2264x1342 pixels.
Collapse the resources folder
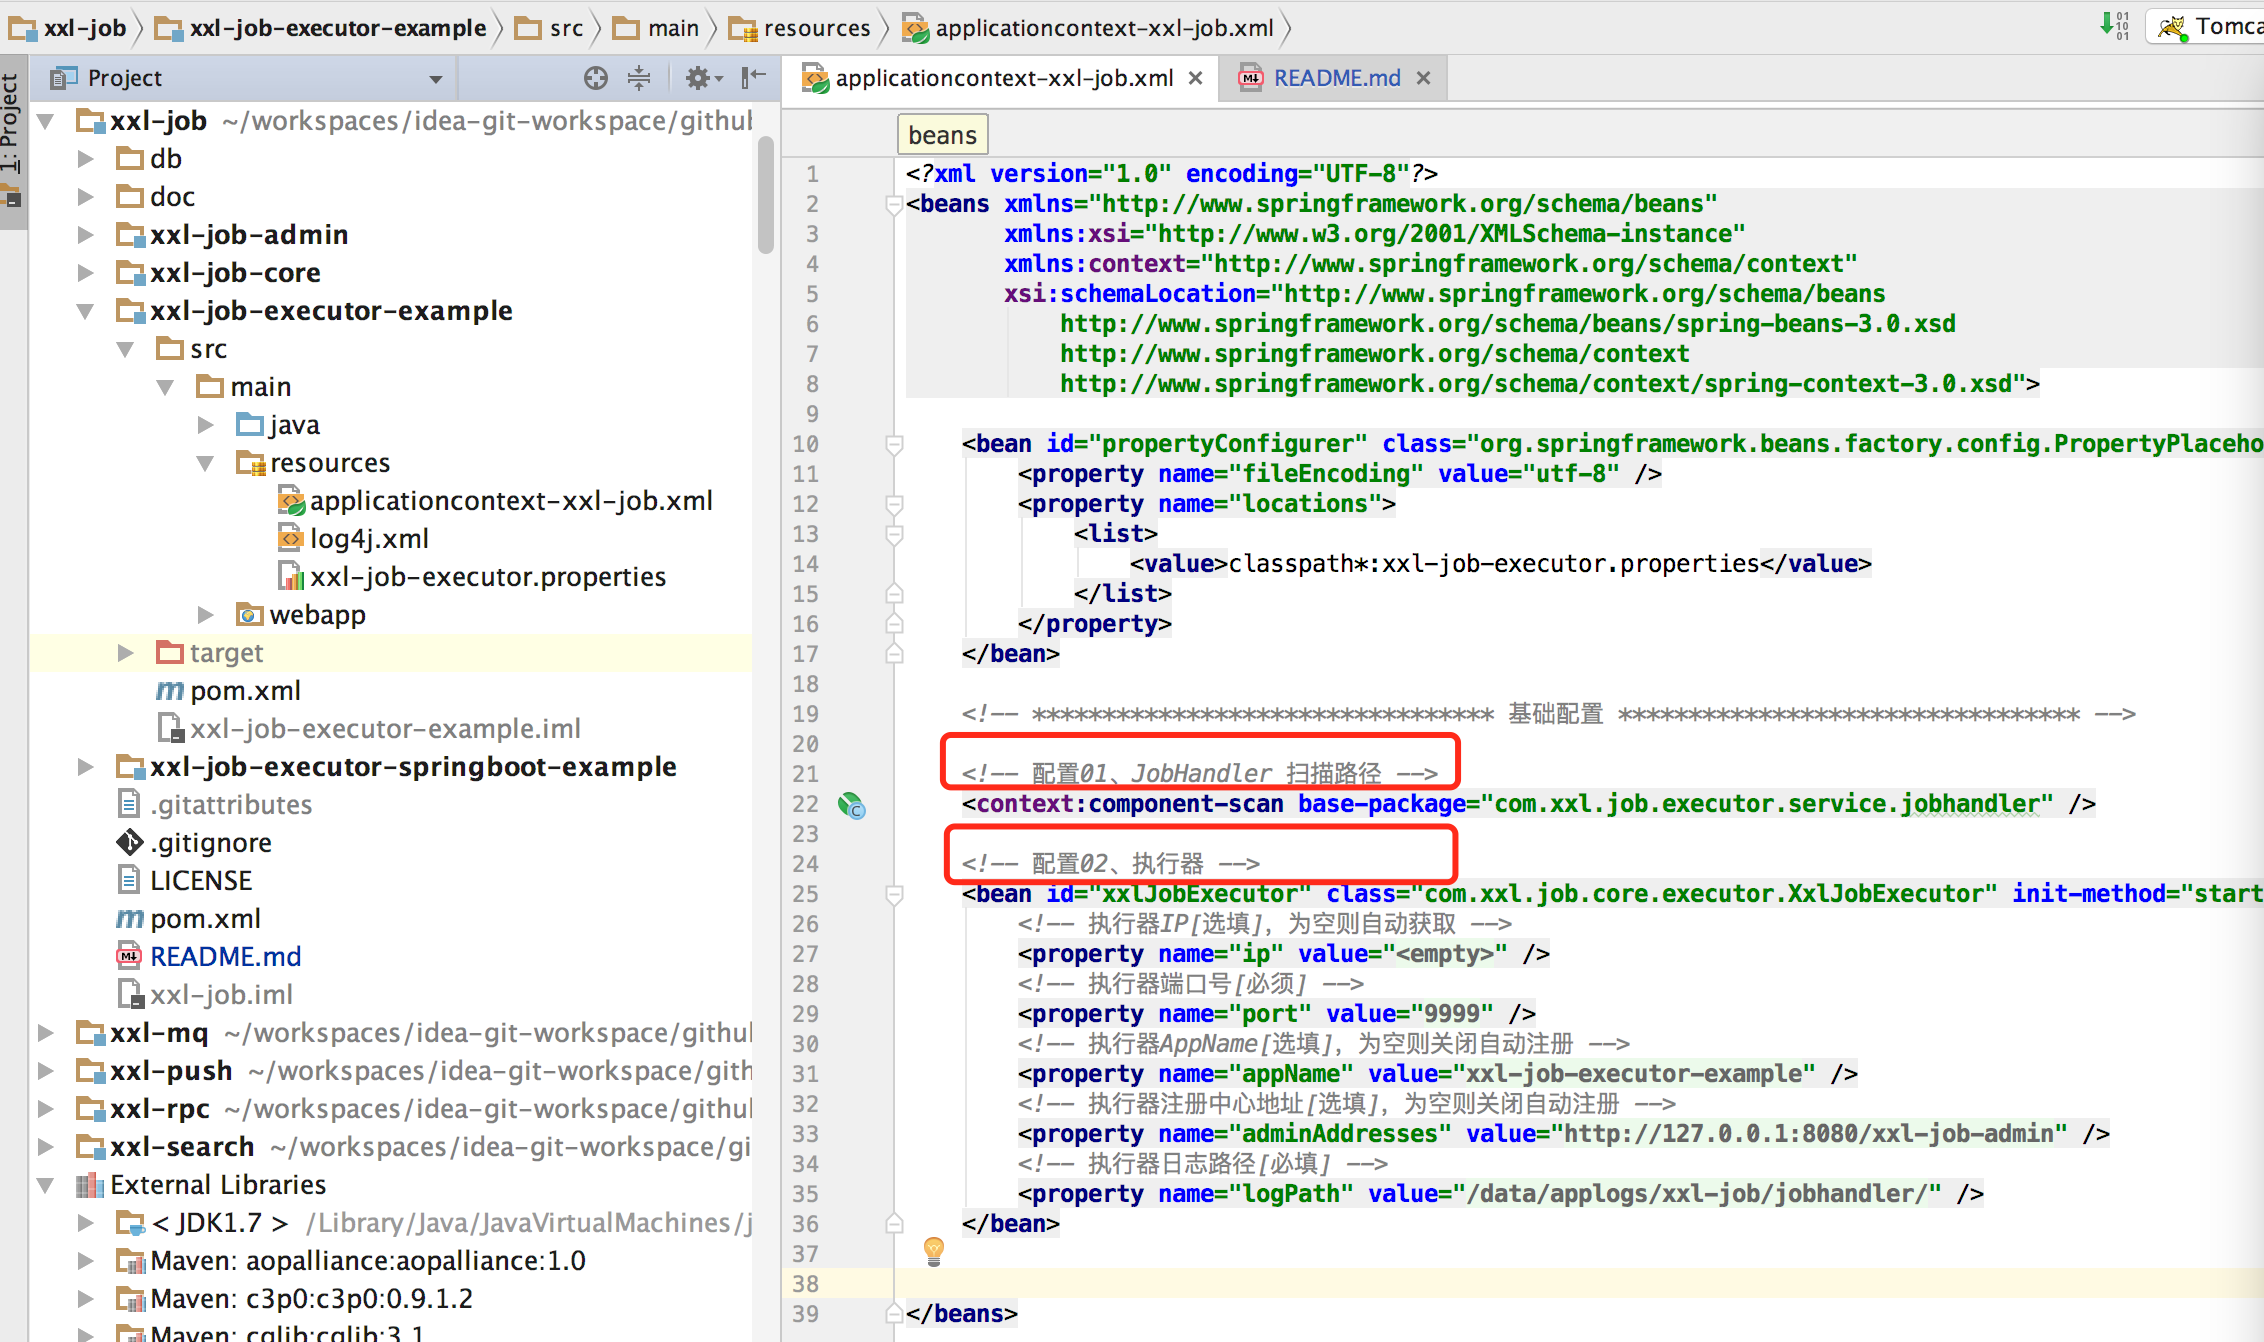(x=206, y=463)
